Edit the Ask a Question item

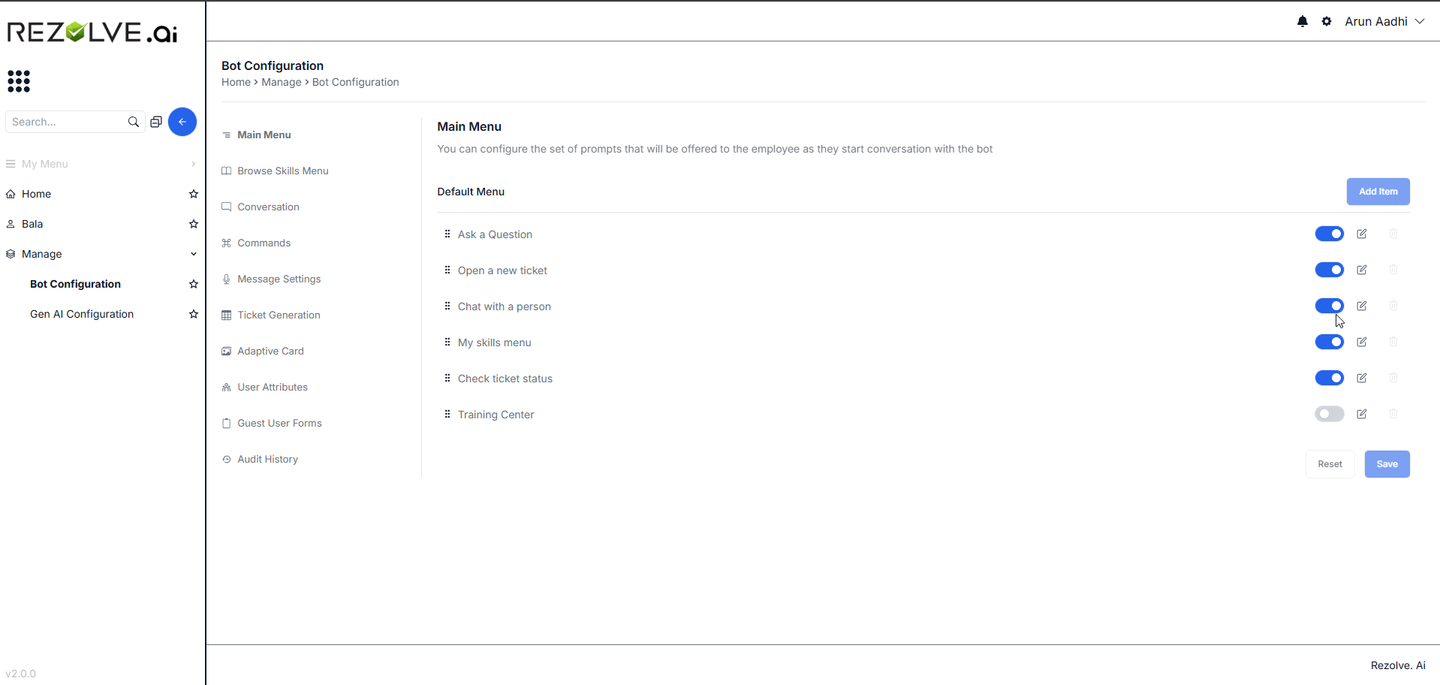1362,234
